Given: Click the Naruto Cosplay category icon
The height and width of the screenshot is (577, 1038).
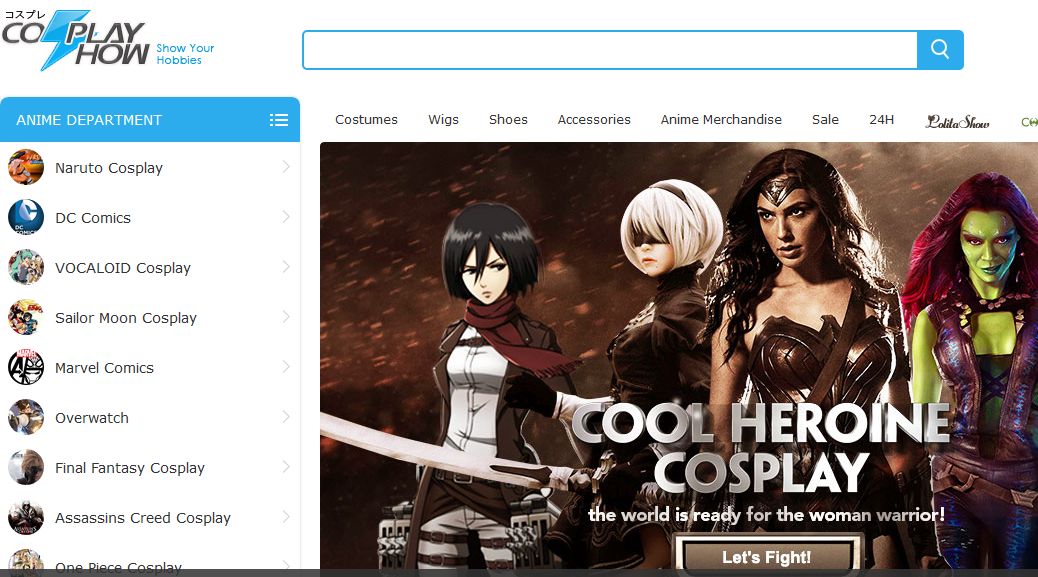Looking at the screenshot, I should 26,167.
